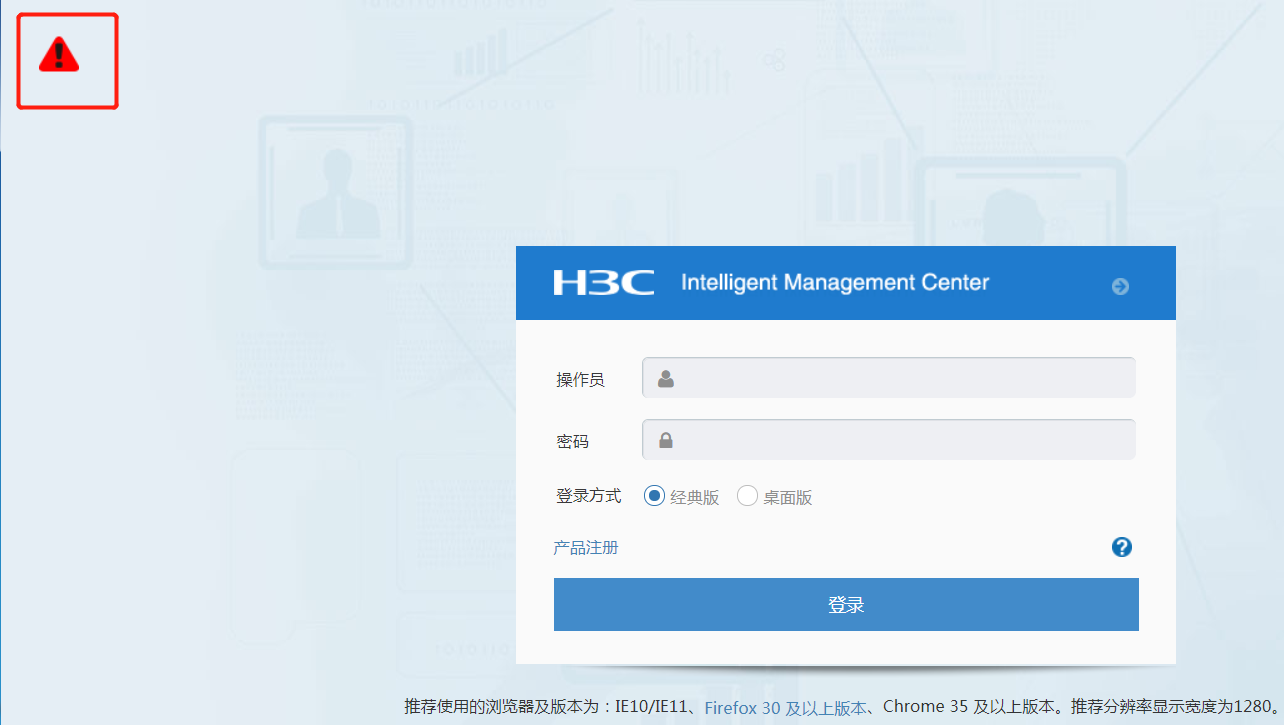Image resolution: width=1284 pixels, height=725 pixels.
Task: Open the 产品注册 product registration link
Action: 586,548
